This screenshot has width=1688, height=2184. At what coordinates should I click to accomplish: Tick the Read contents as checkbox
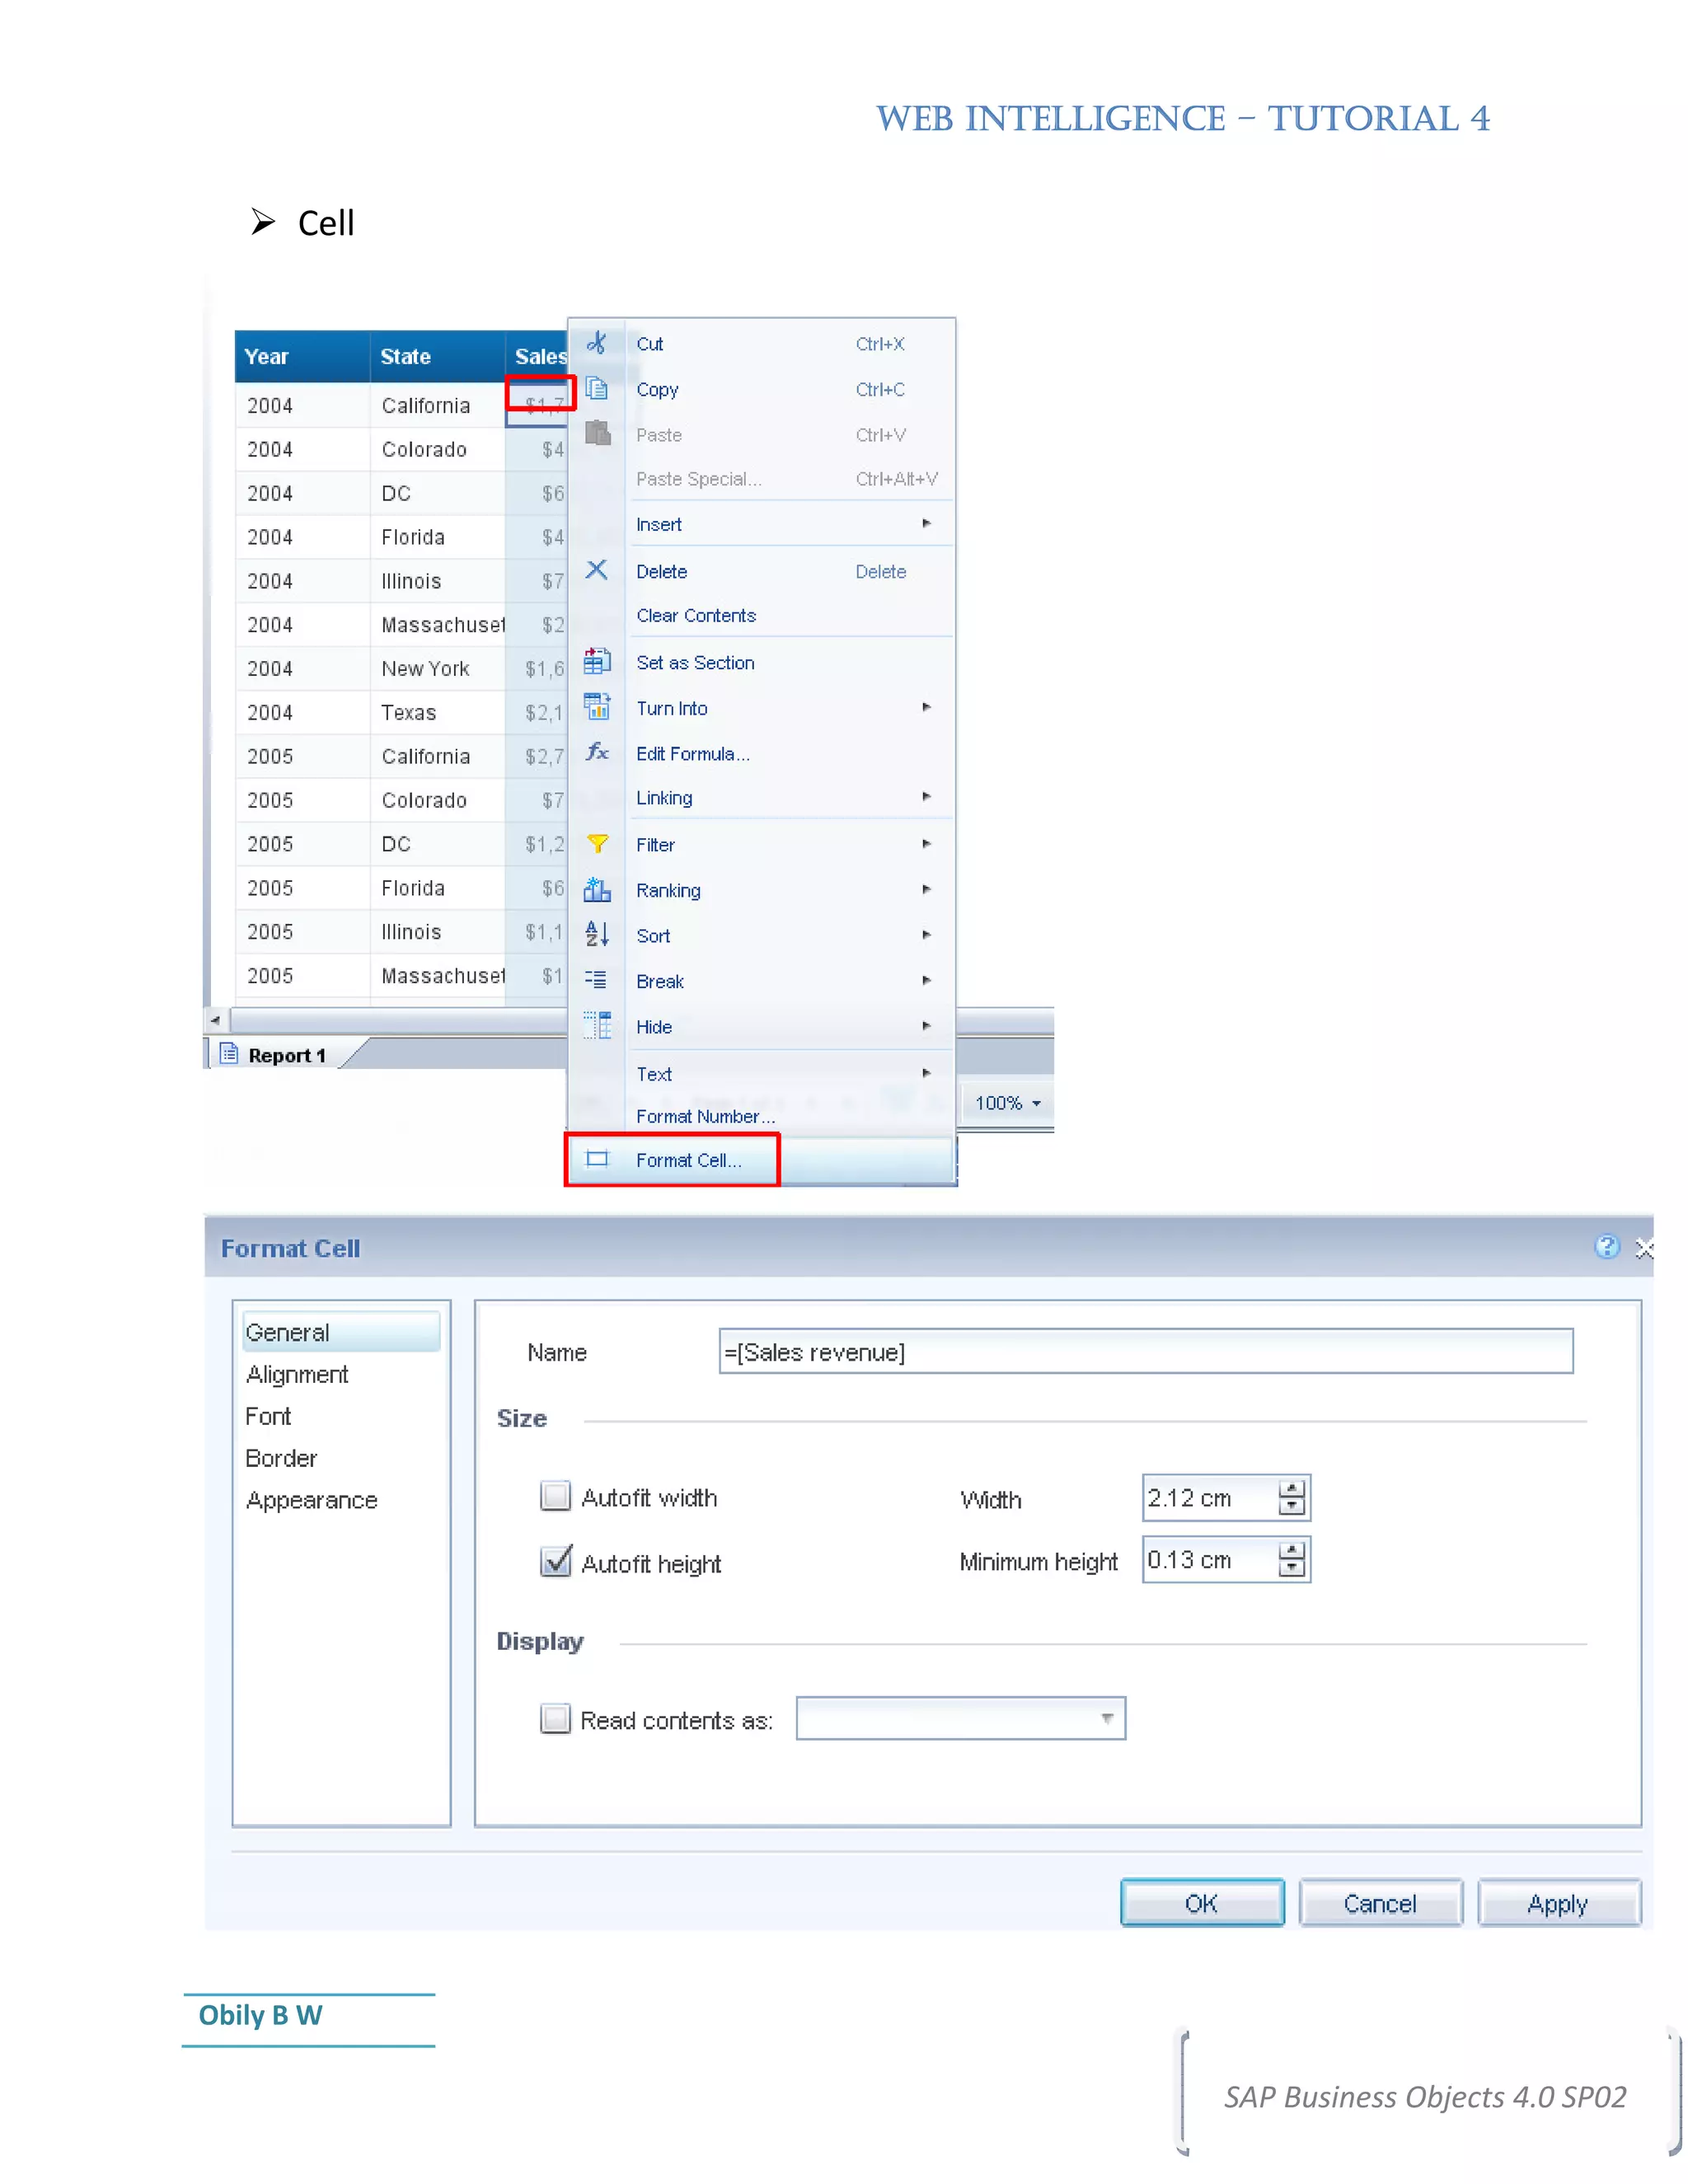tap(555, 1719)
